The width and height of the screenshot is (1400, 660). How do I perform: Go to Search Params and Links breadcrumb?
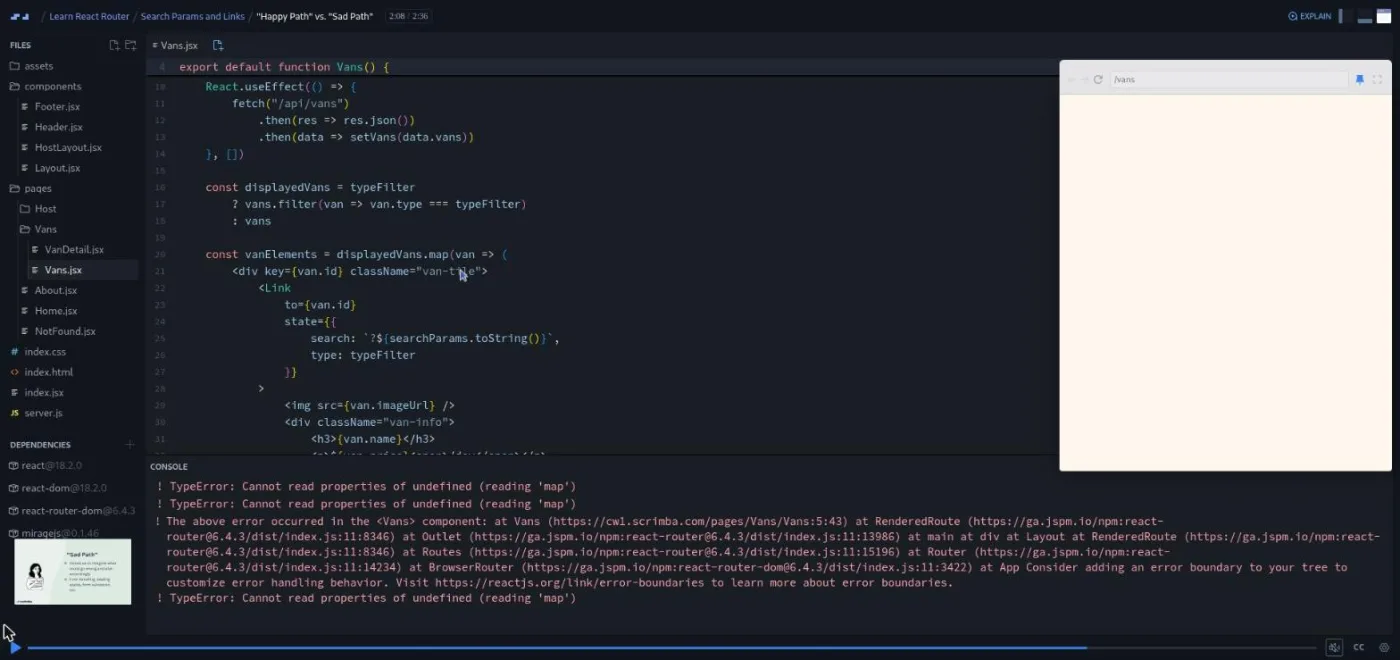coord(194,16)
